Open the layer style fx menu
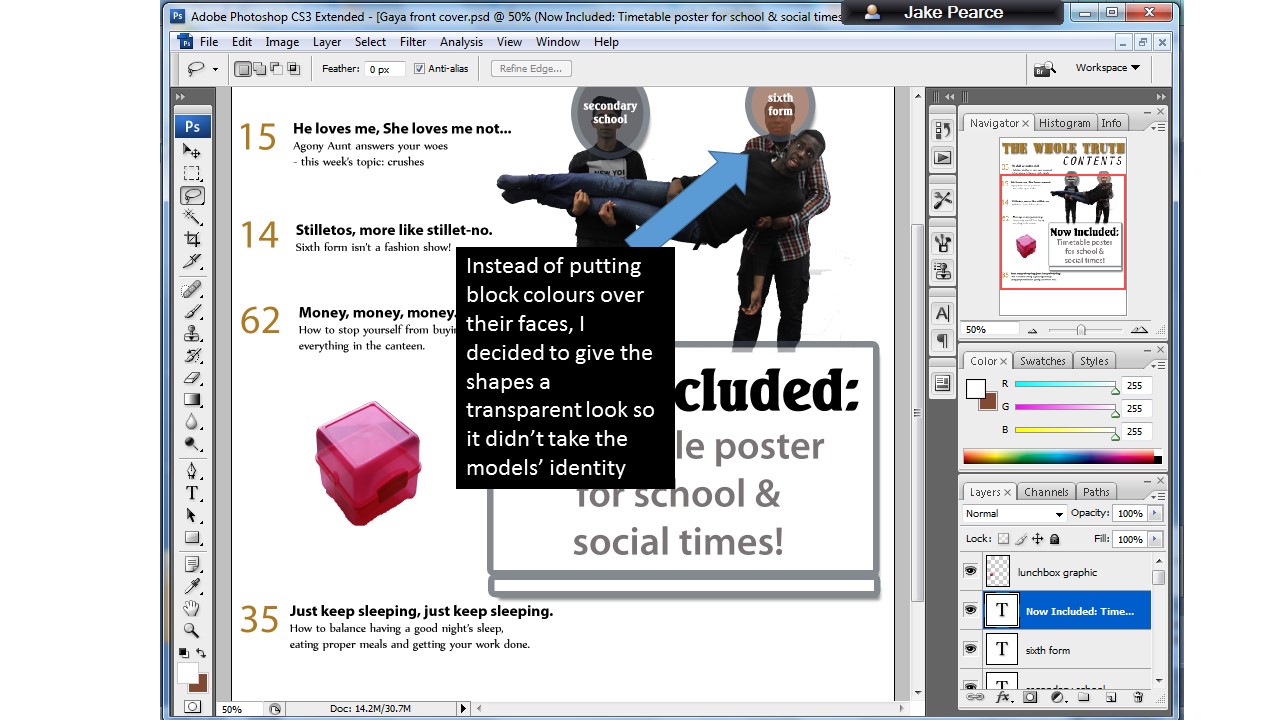The height and width of the screenshot is (720, 1280). [1003, 697]
